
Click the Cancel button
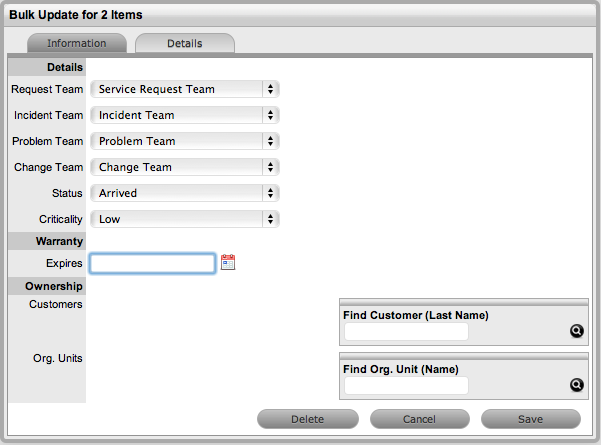point(420,419)
